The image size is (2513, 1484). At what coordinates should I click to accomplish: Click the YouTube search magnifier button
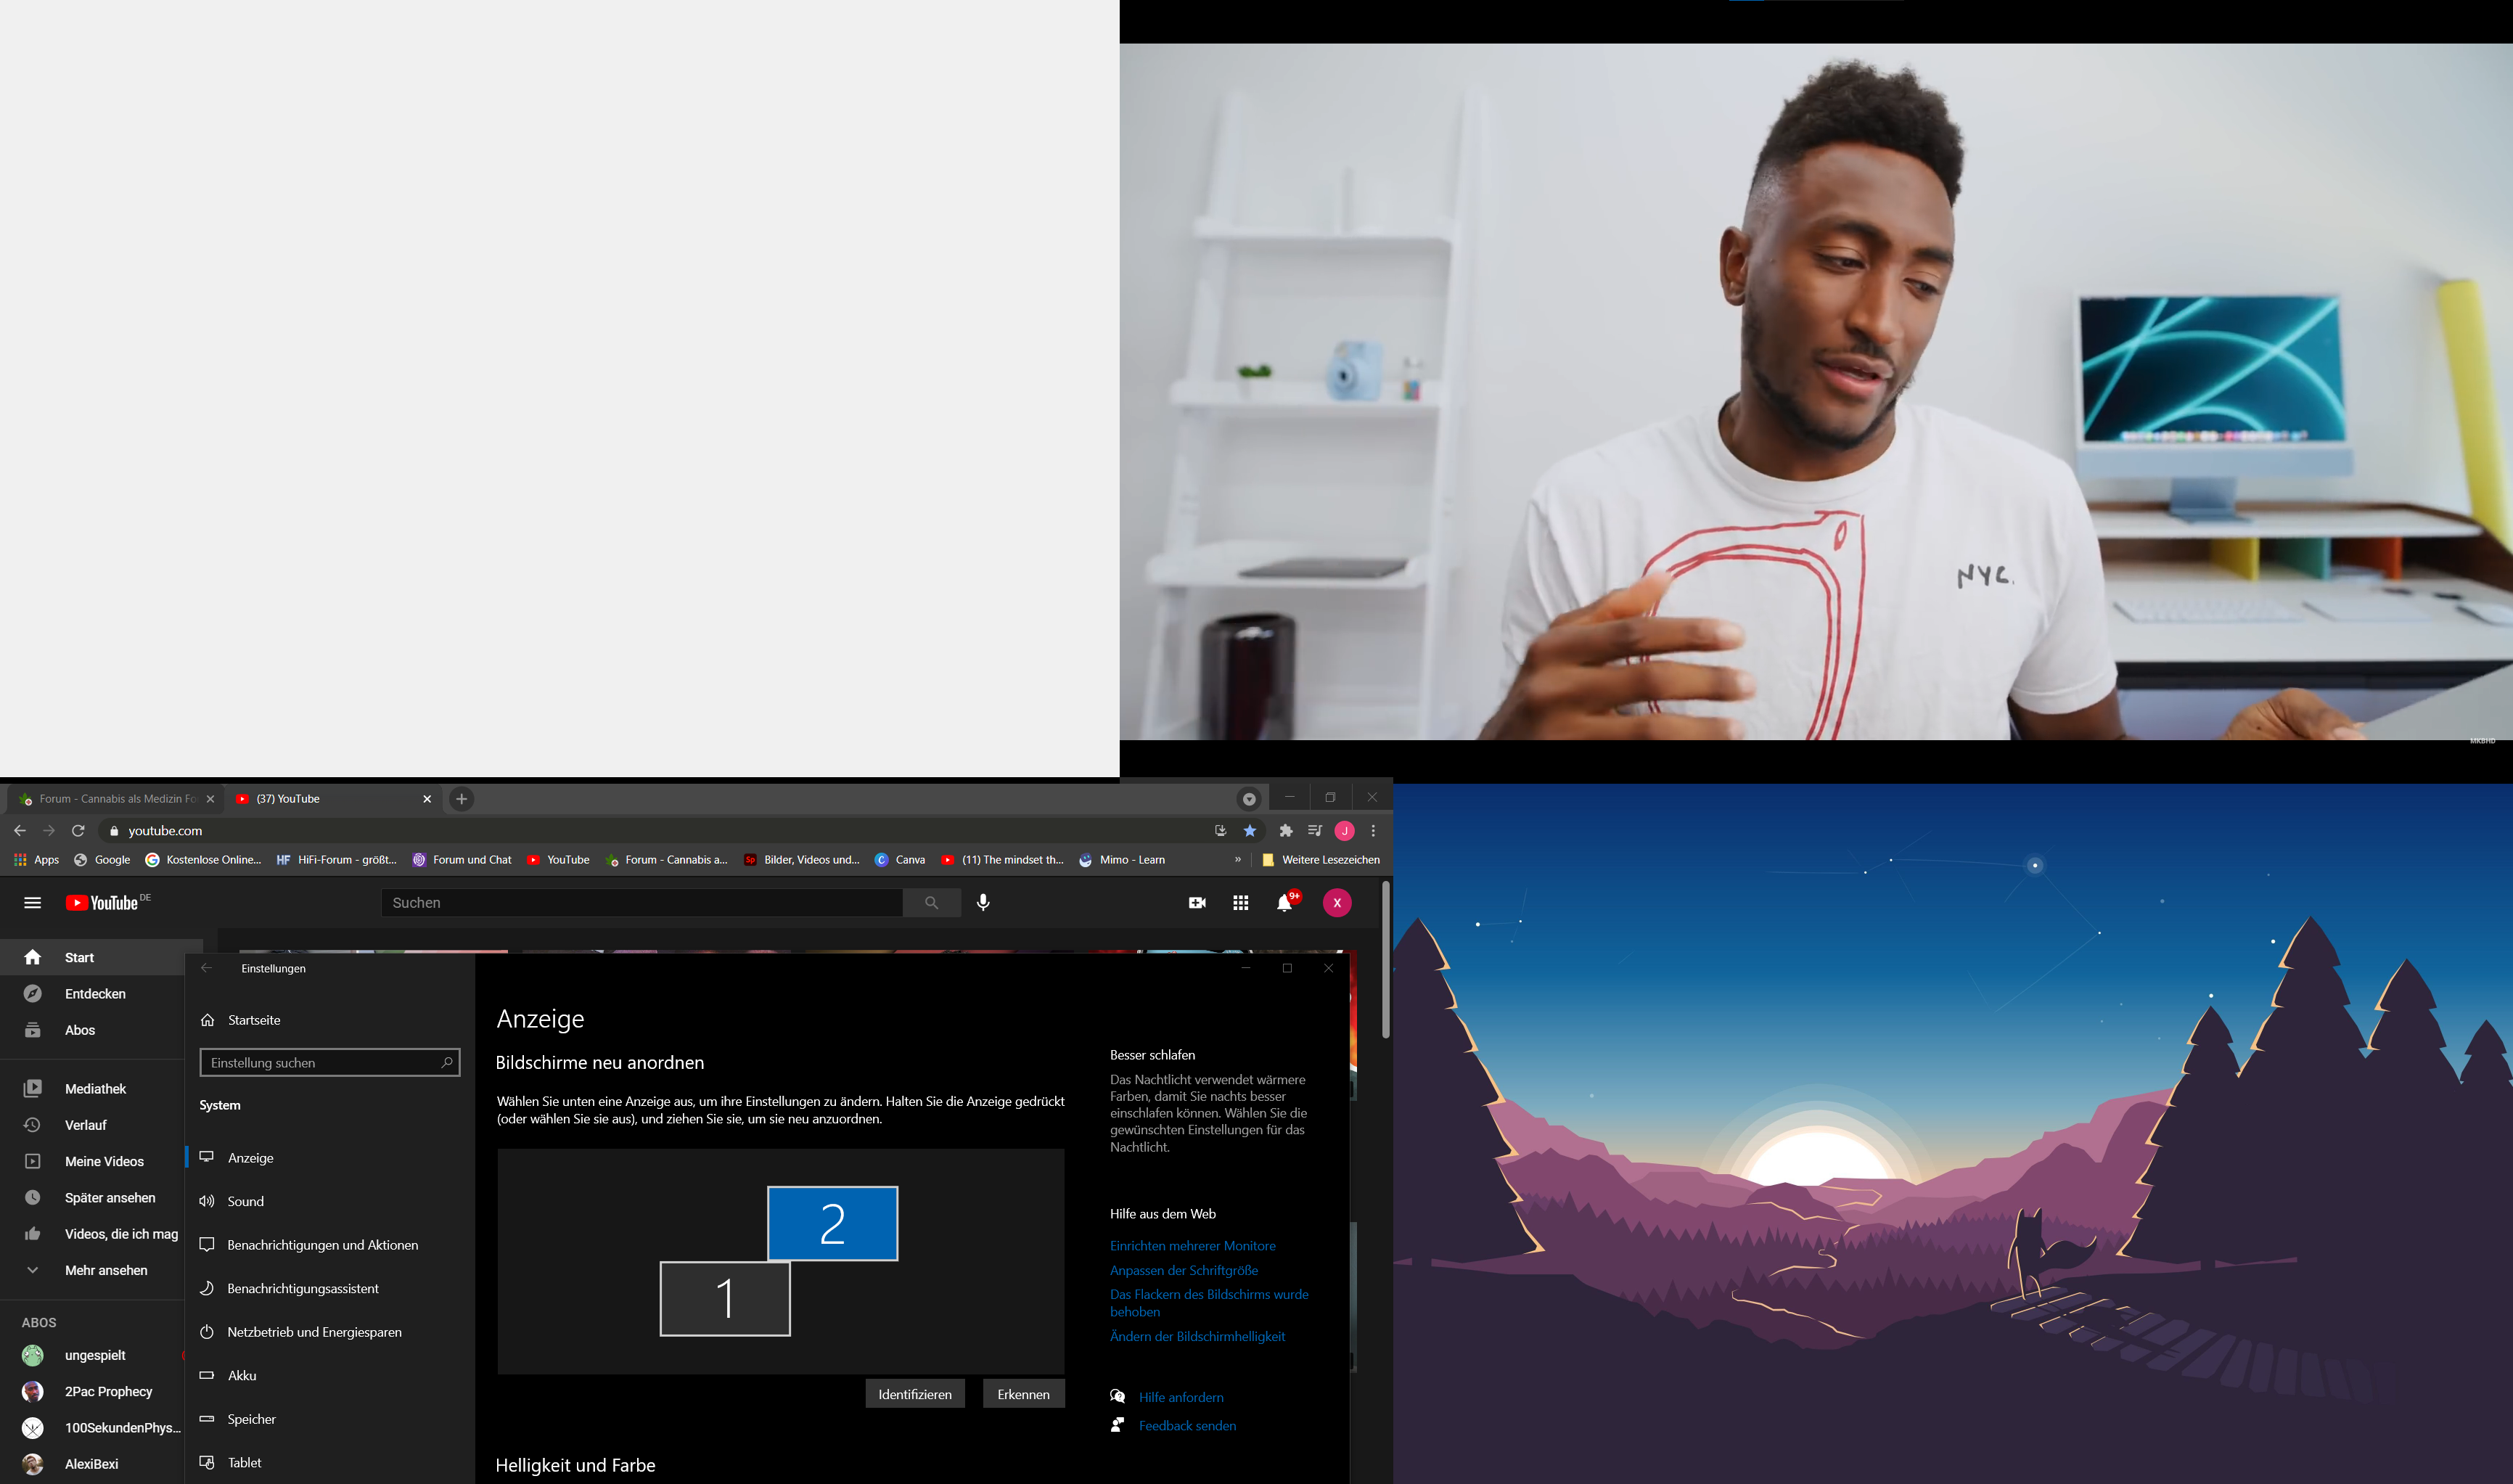pos(931,903)
